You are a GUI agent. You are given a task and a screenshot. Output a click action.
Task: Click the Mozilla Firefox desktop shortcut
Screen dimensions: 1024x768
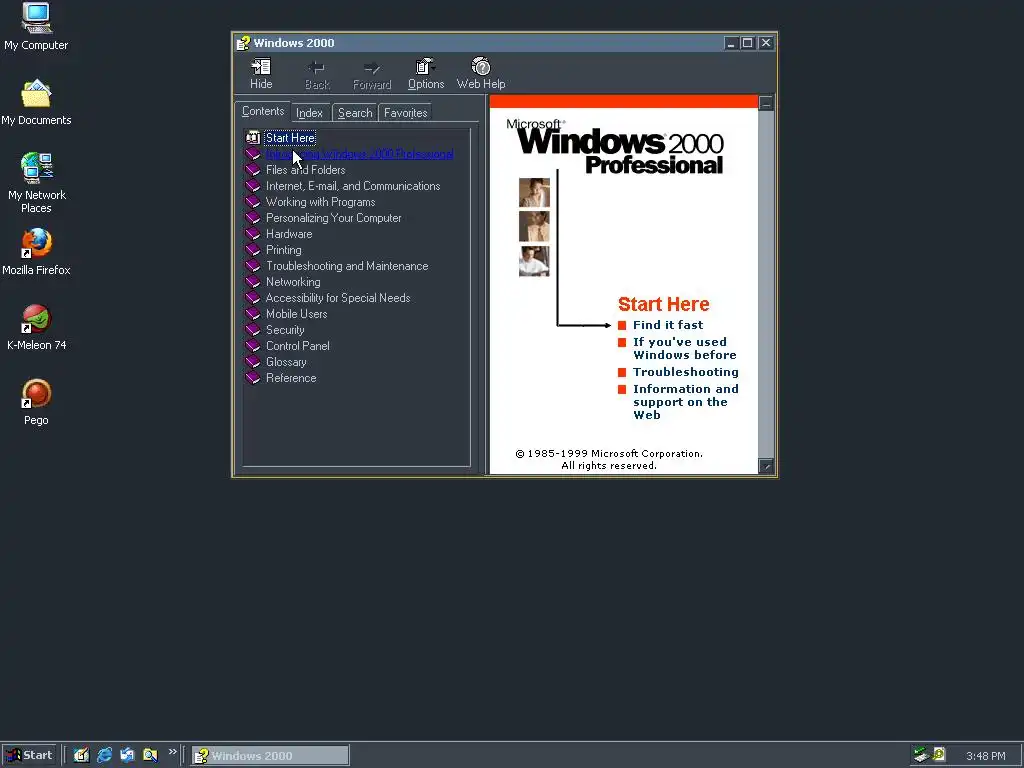click(36, 252)
